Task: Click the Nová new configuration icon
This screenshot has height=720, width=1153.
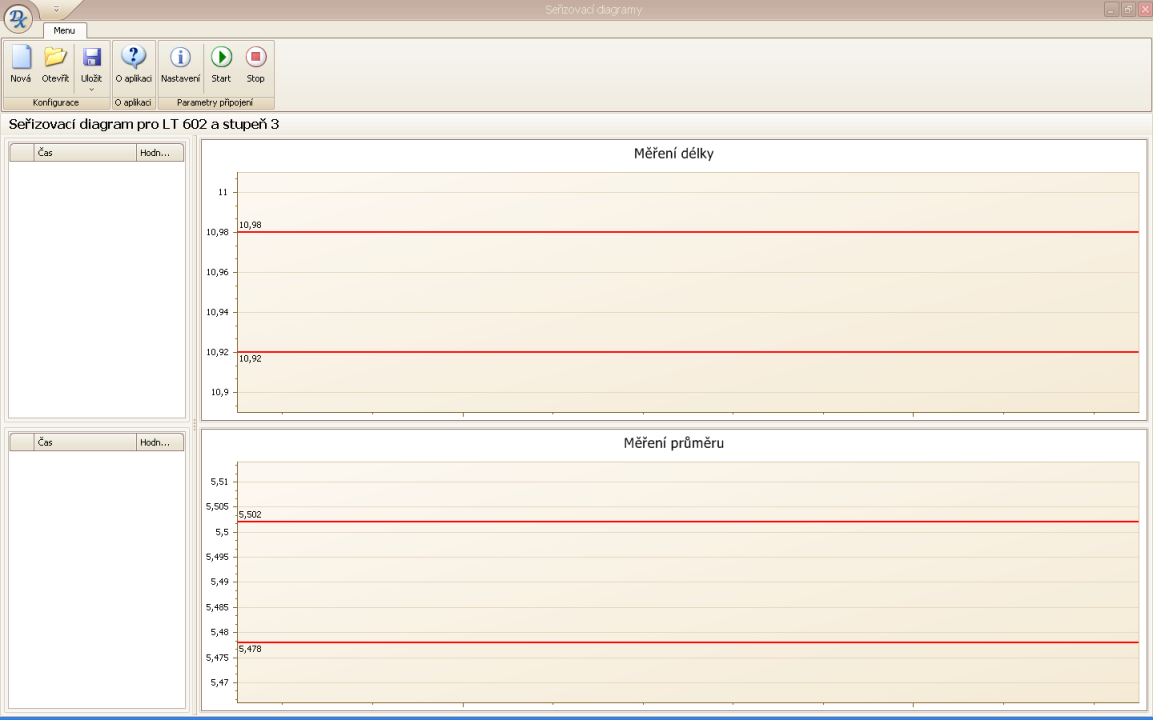Action: coord(21,65)
